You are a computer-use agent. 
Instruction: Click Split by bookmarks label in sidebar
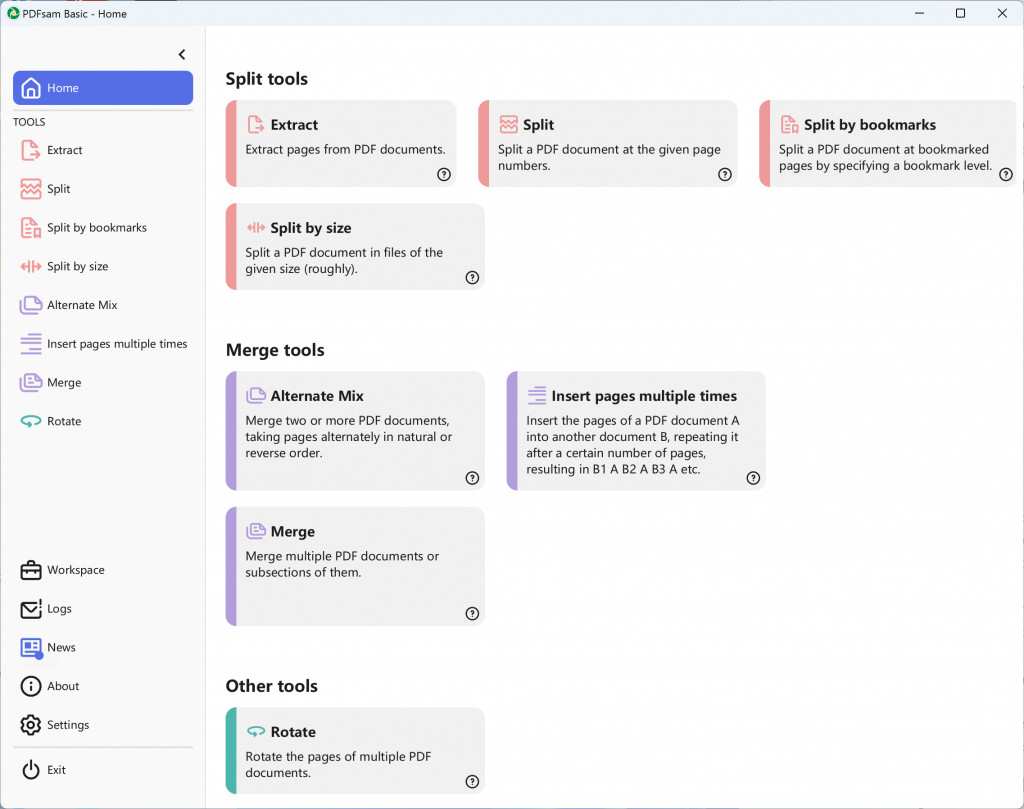pyautogui.click(x=97, y=228)
